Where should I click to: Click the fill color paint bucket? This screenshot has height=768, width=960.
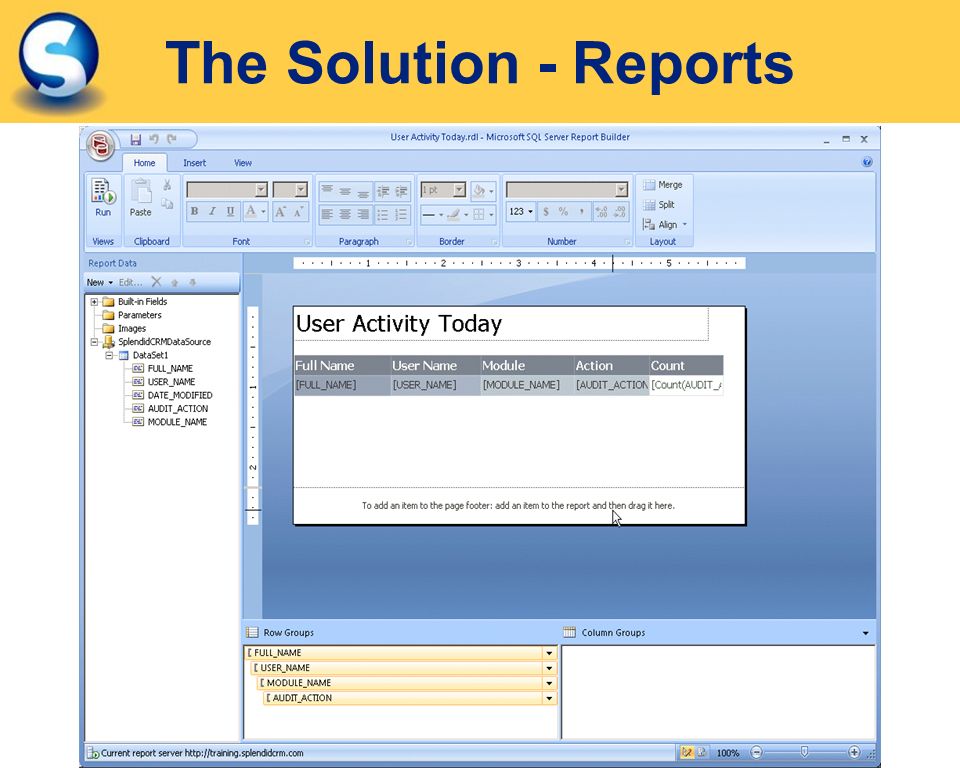coord(479,191)
